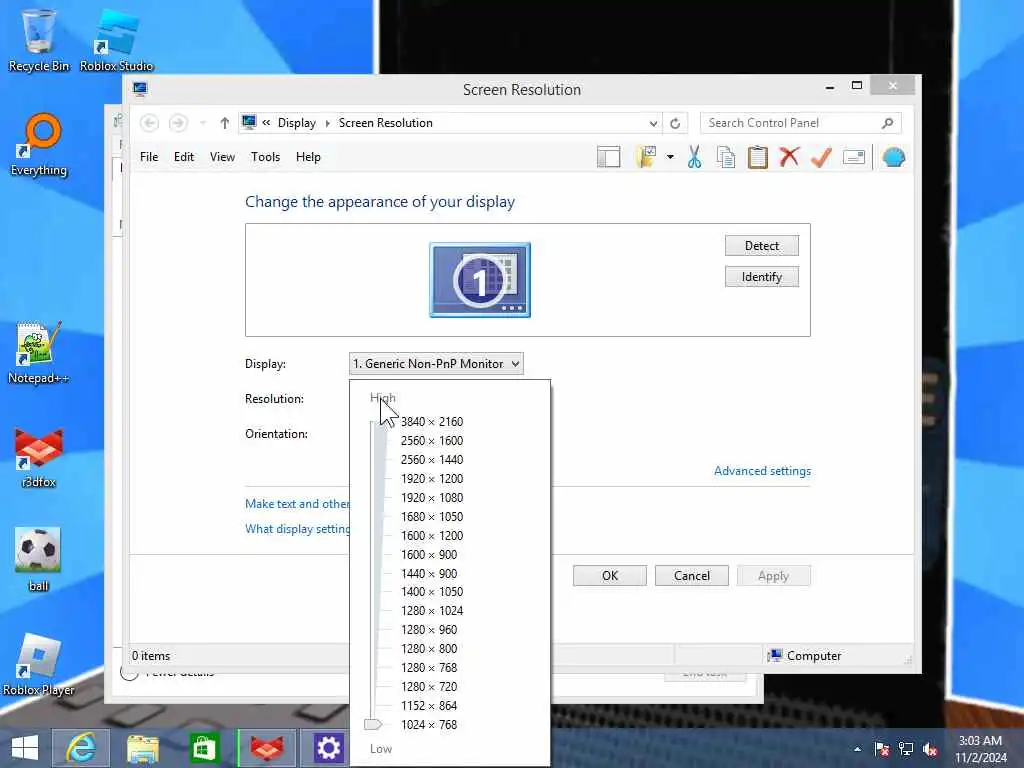Image resolution: width=1024 pixels, height=768 pixels.
Task: Open the gear settings taskbar app
Action: [x=328, y=748]
